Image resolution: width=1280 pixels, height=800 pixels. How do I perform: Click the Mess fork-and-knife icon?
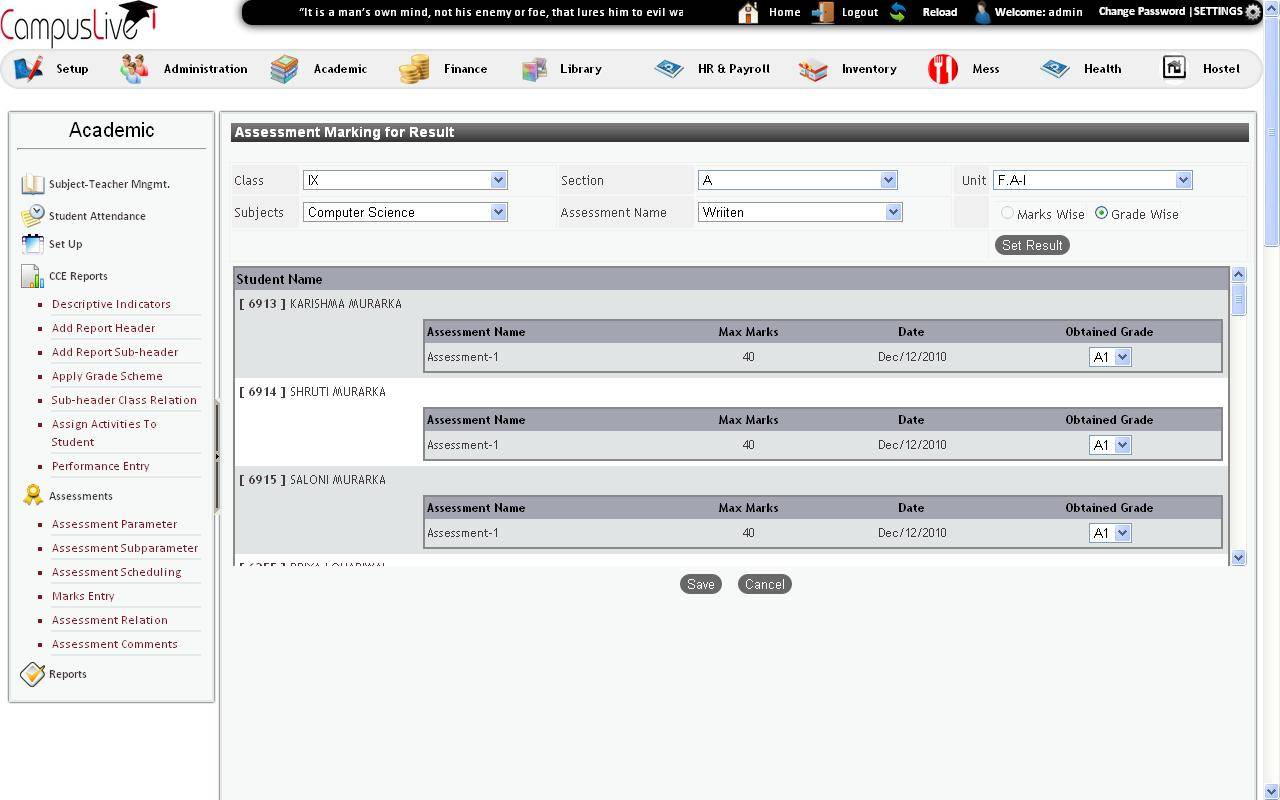click(943, 68)
